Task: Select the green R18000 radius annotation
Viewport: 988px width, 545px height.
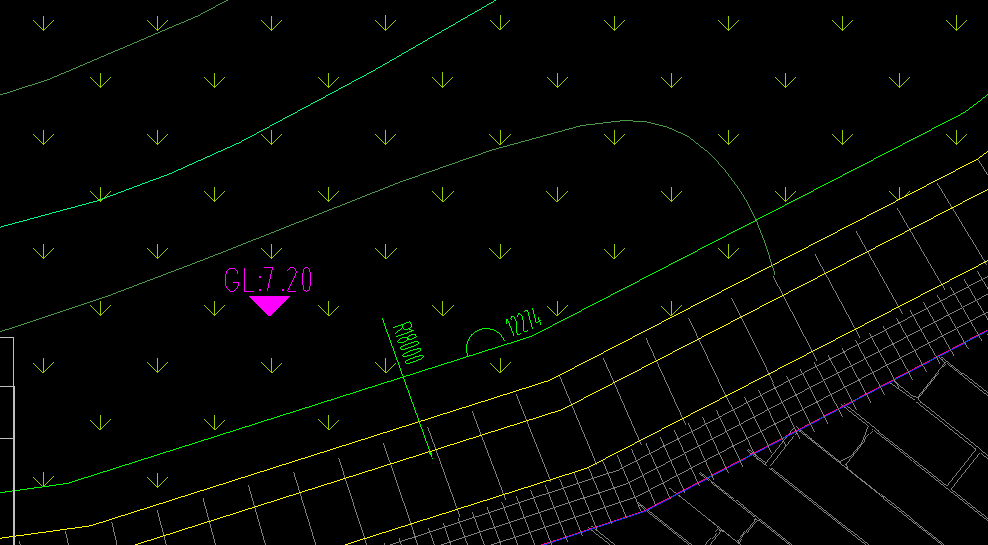Action: [408, 344]
